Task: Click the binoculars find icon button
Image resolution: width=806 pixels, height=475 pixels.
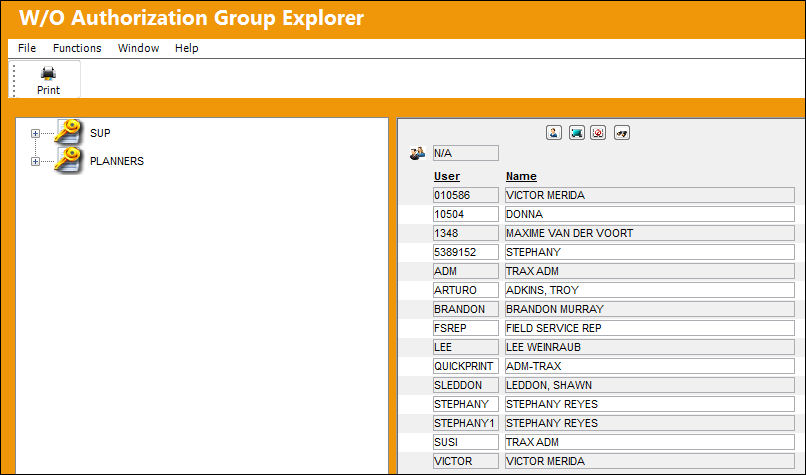Action: pos(621,133)
